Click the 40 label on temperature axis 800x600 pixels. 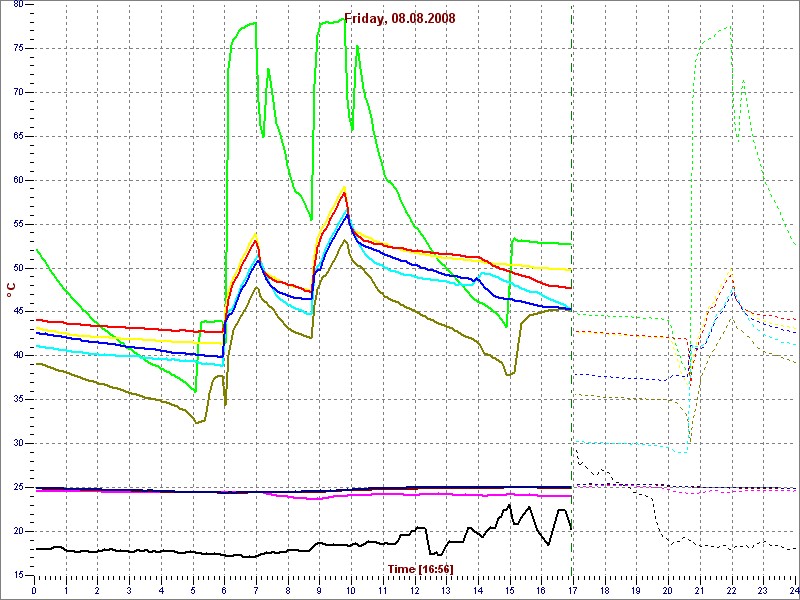coord(18,356)
